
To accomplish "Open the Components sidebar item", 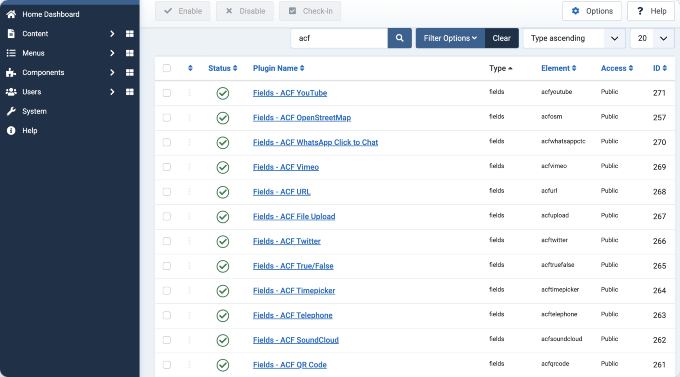I will (x=43, y=72).
